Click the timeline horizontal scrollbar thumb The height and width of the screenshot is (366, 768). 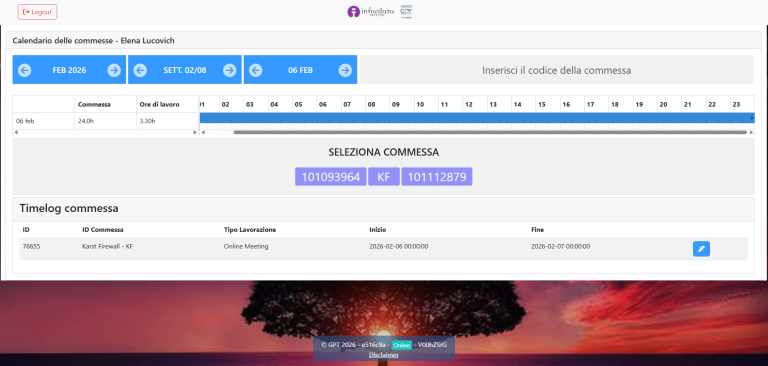[490, 132]
